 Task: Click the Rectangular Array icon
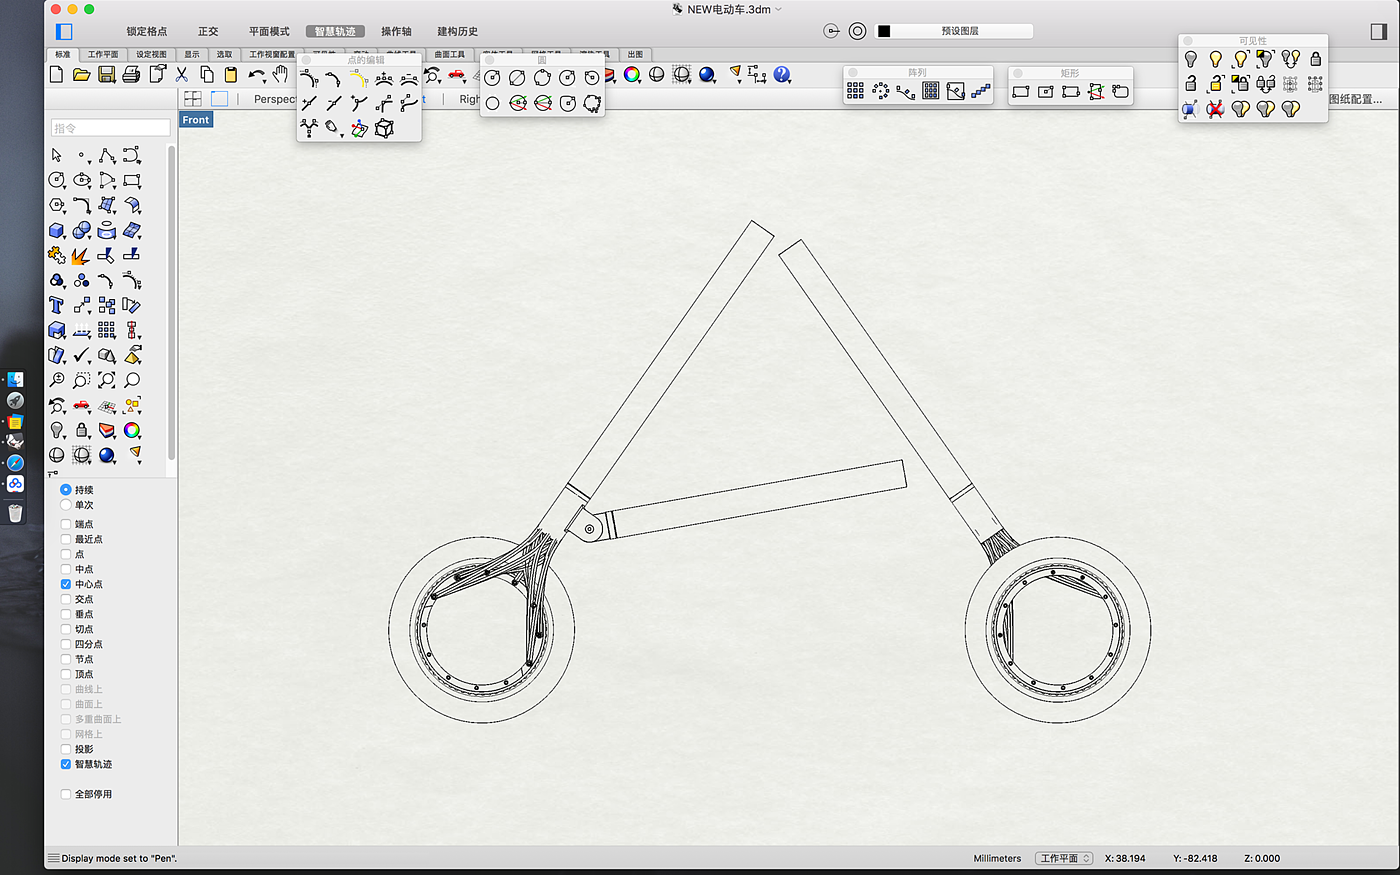856,91
